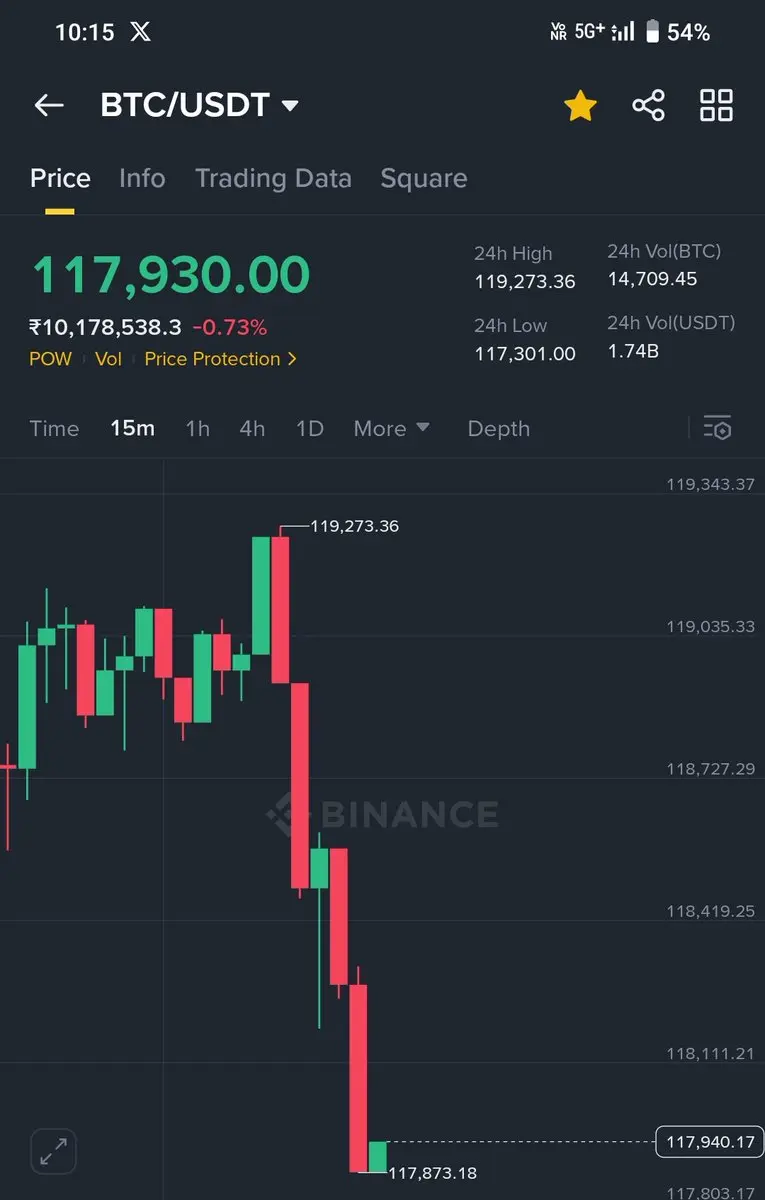Select the 1D chart interval

310,428
